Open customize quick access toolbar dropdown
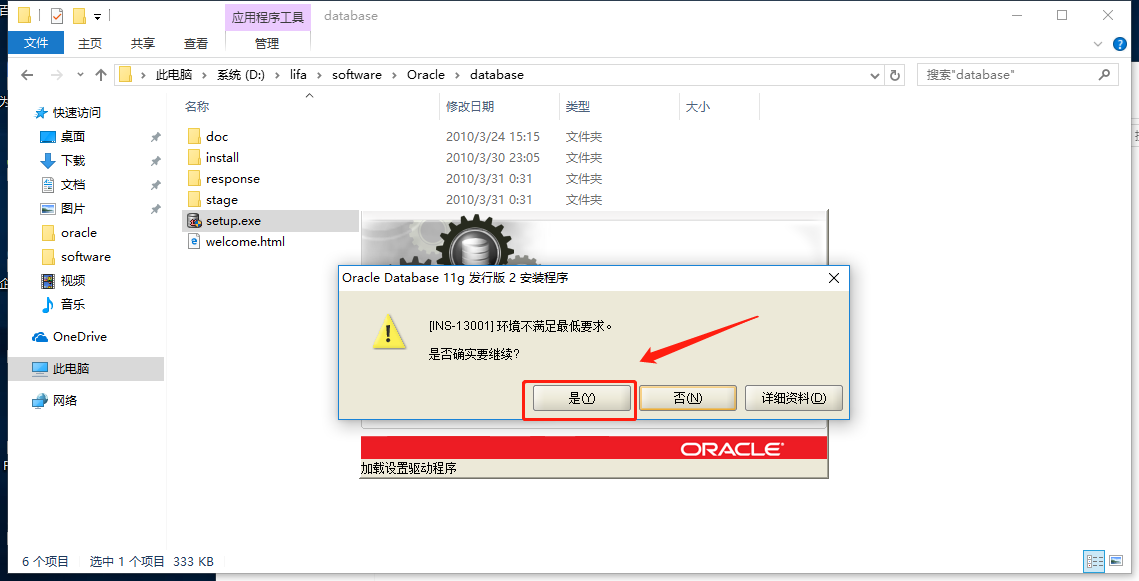 pos(97,15)
